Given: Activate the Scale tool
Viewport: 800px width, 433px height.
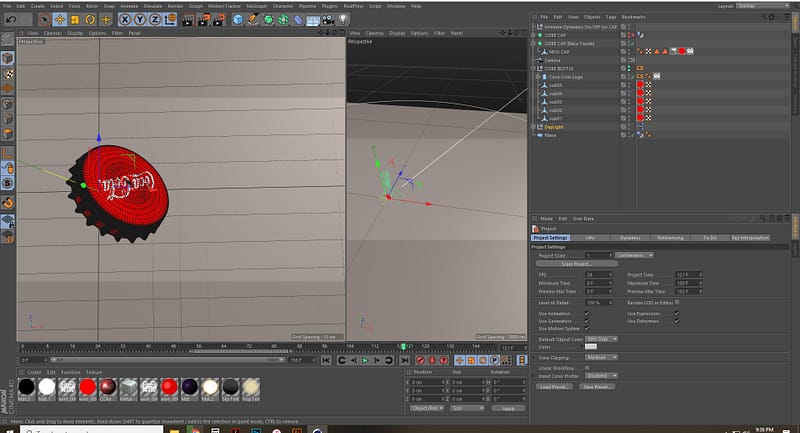Looking at the screenshot, I should click(x=75, y=20).
